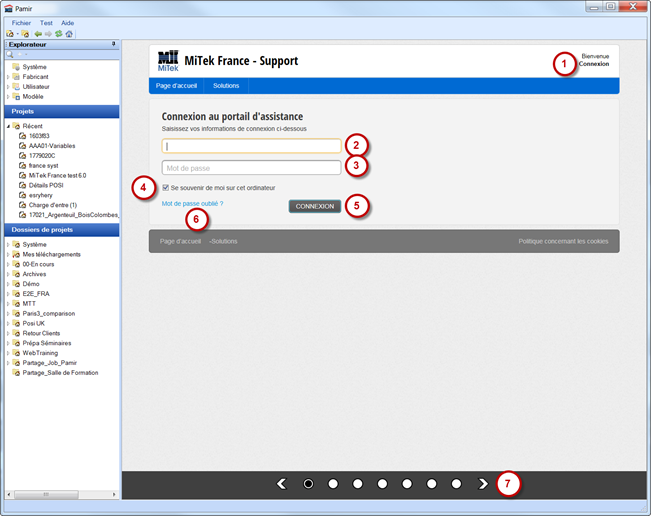Expand the 00-En cours folder node

coord(8,264)
